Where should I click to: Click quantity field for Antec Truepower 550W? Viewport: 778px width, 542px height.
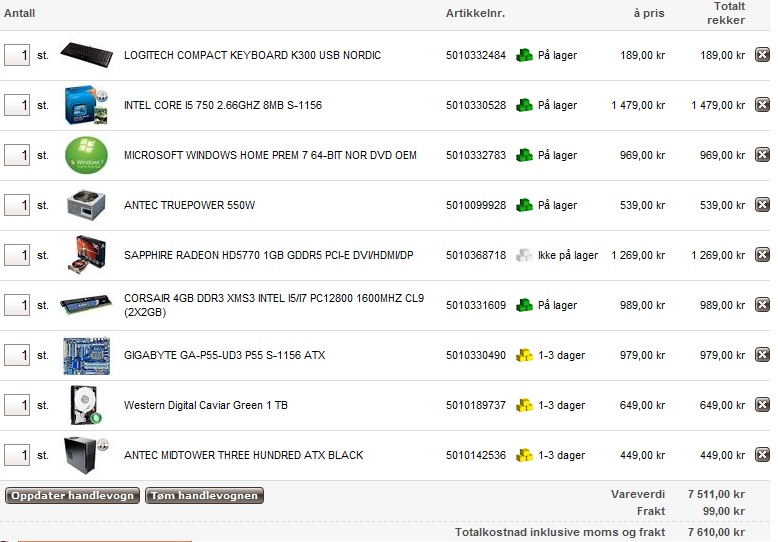point(17,205)
